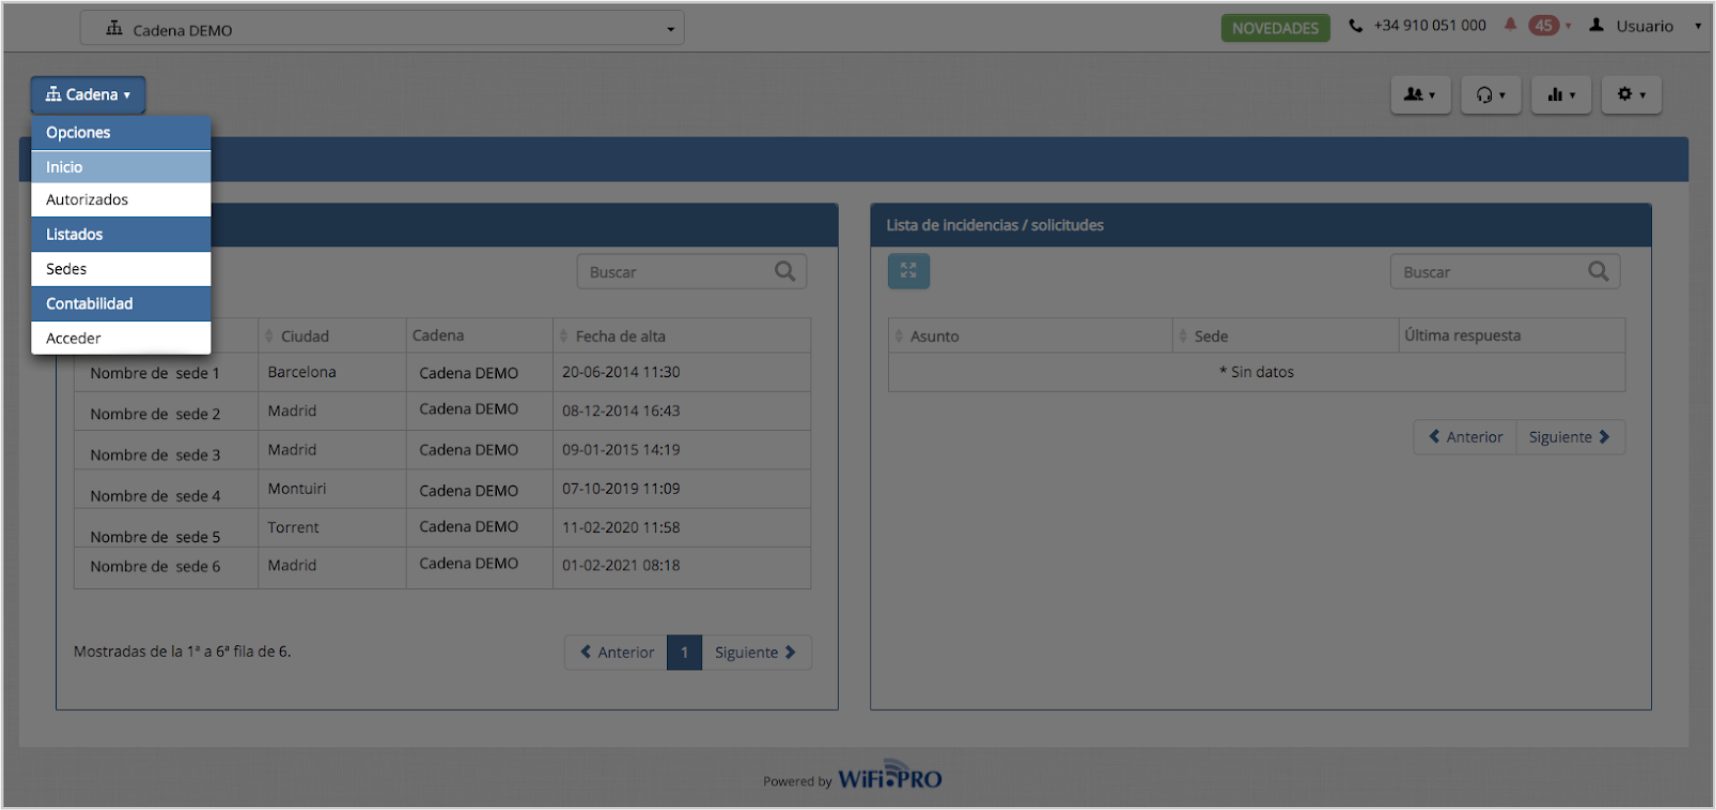Expand the Cadena DEMO chain selector
Image resolution: width=1716 pixels, height=810 pixels.
[382, 29]
